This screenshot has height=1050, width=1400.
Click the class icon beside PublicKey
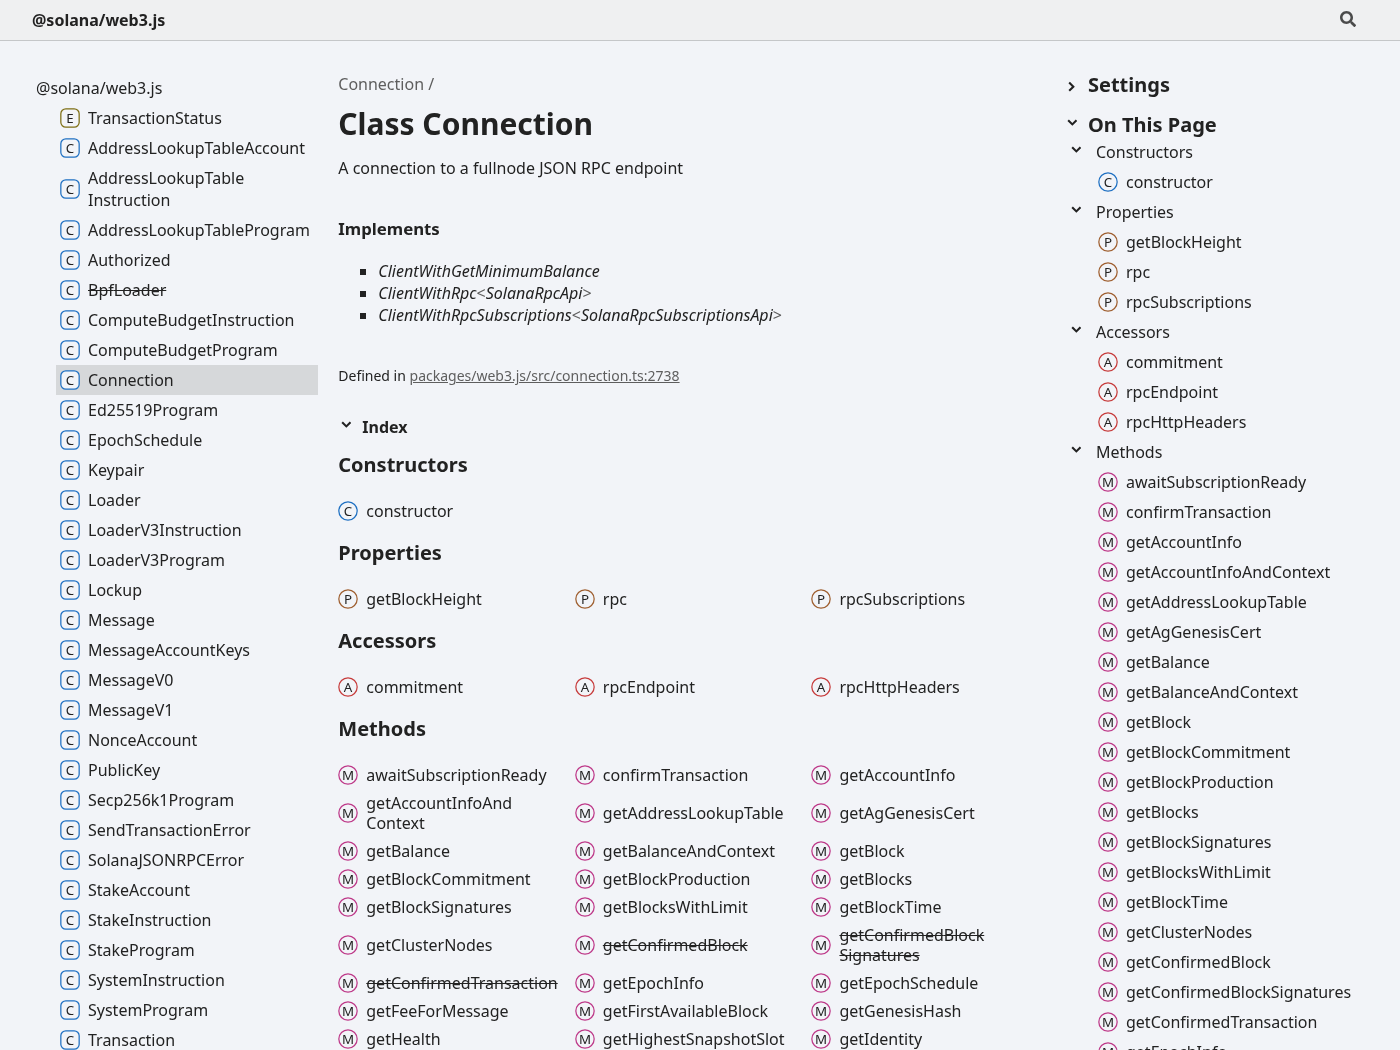click(70, 770)
